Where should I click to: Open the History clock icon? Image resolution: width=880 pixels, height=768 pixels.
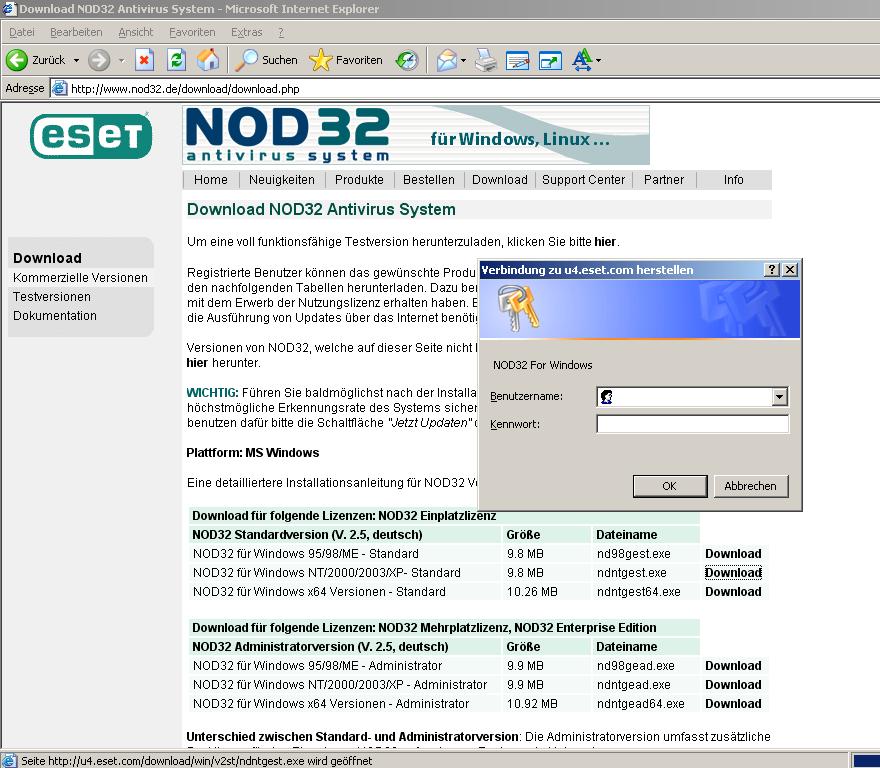point(407,60)
